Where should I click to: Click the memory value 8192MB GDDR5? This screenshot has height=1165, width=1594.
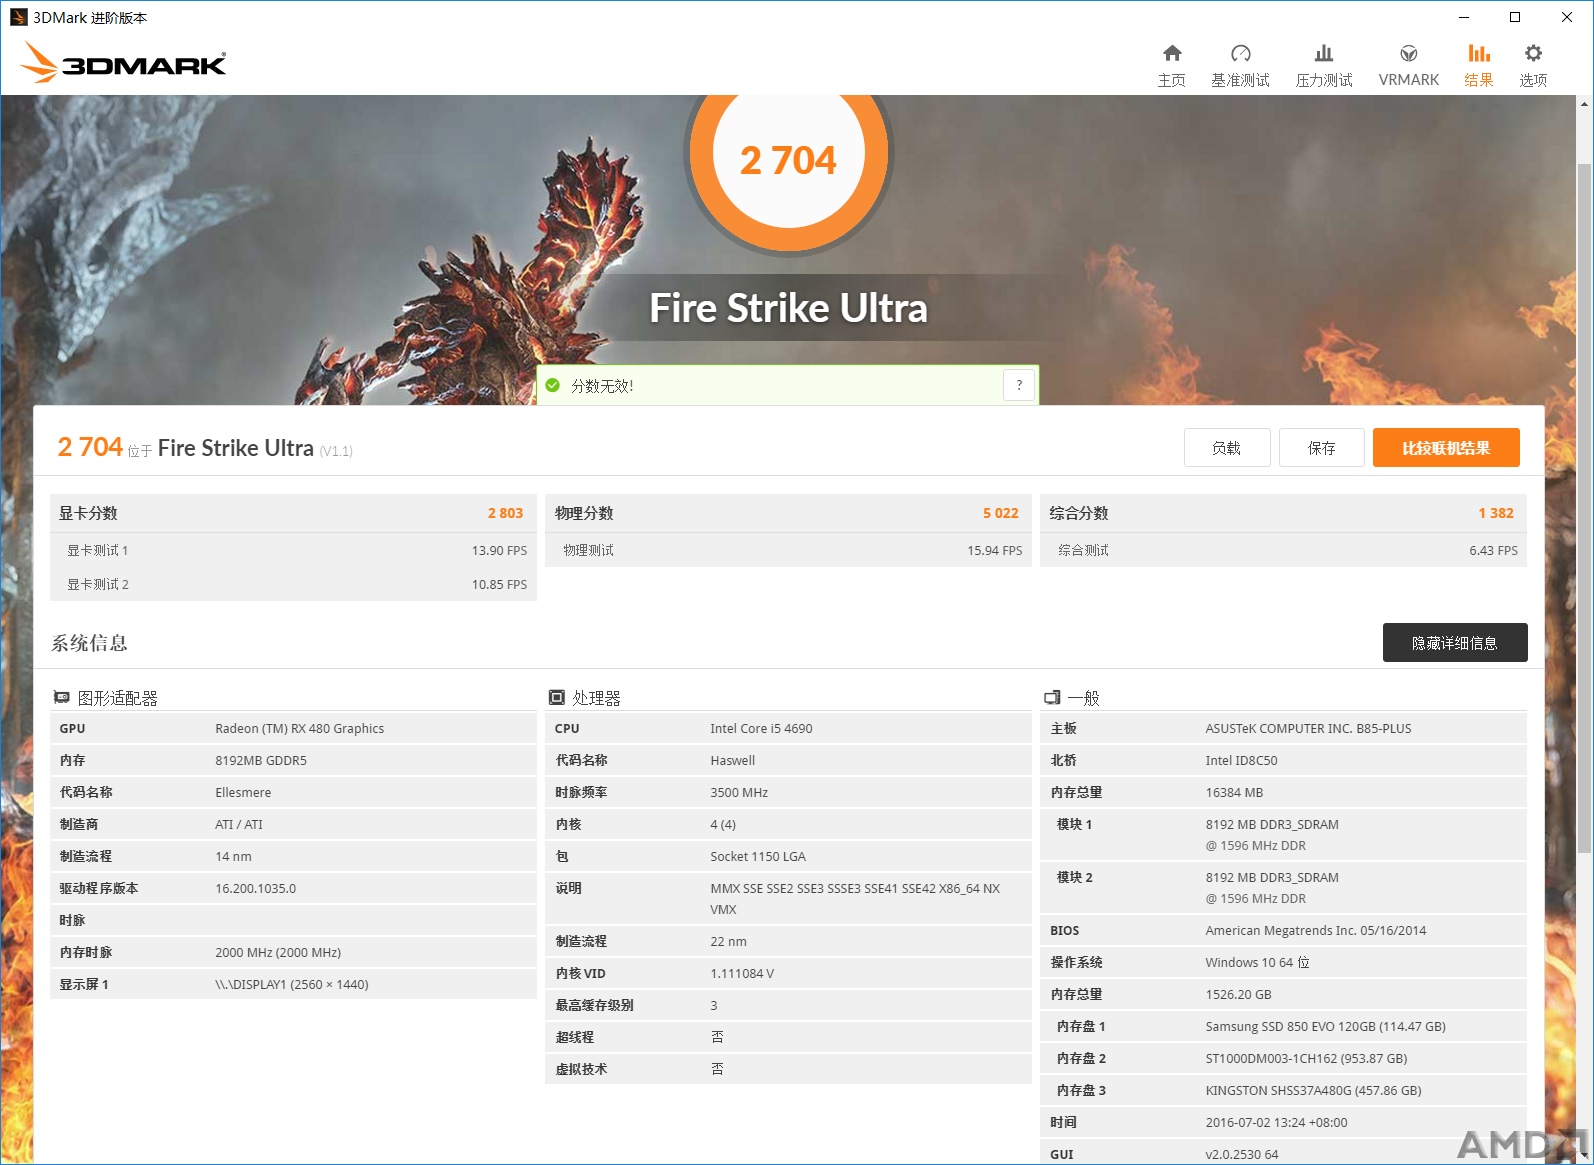point(261,760)
